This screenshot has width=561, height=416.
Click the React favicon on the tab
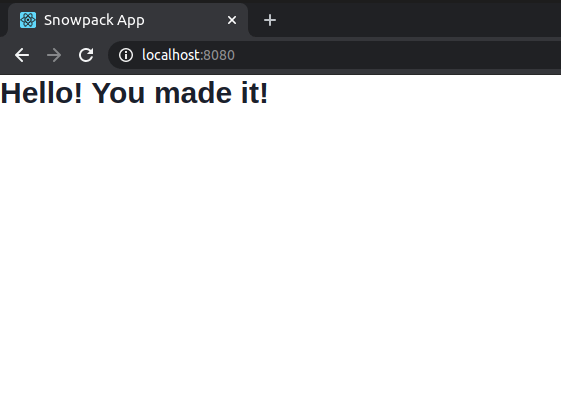click(28, 20)
